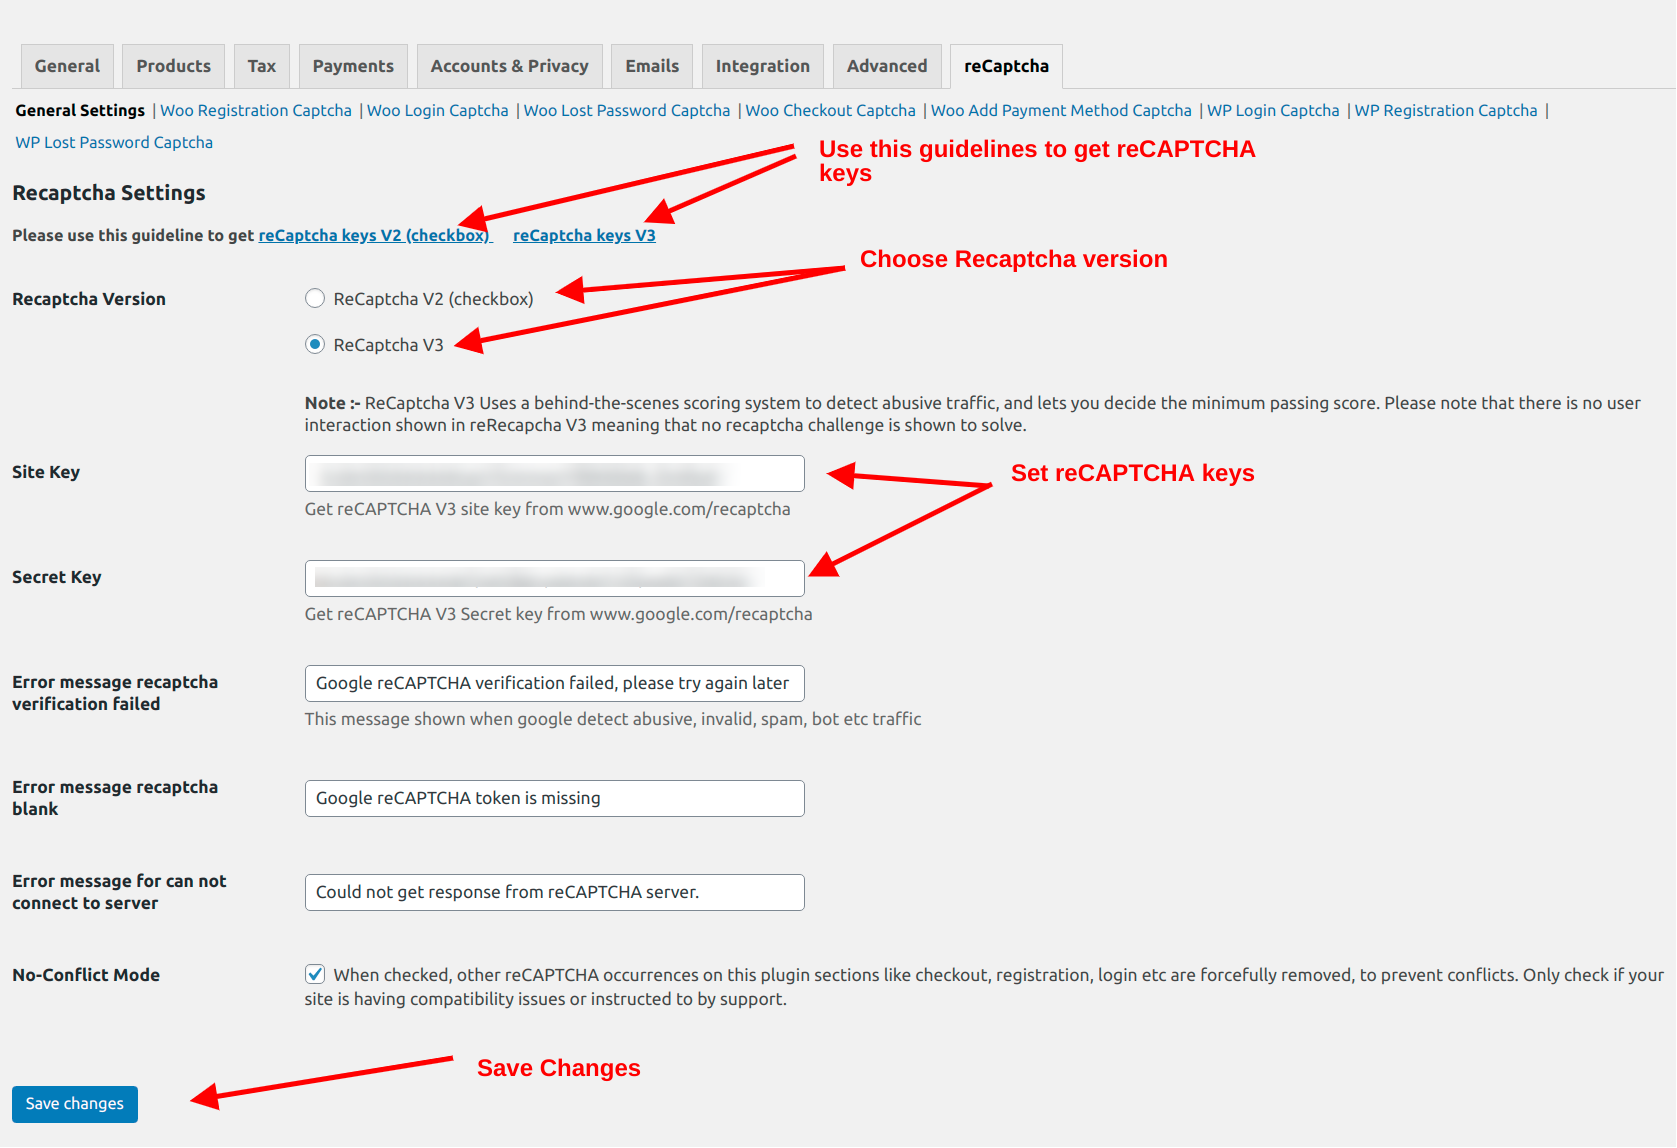Select the ReCaptcha V2 (checkbox) radio button

pos(314,298)
